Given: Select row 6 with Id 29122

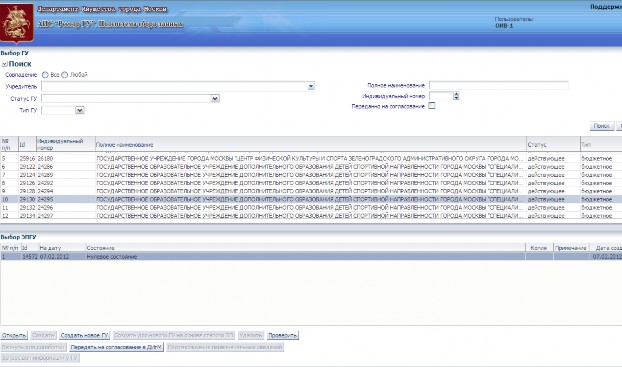Looking at the screenshot, I should tap(311, 166).
